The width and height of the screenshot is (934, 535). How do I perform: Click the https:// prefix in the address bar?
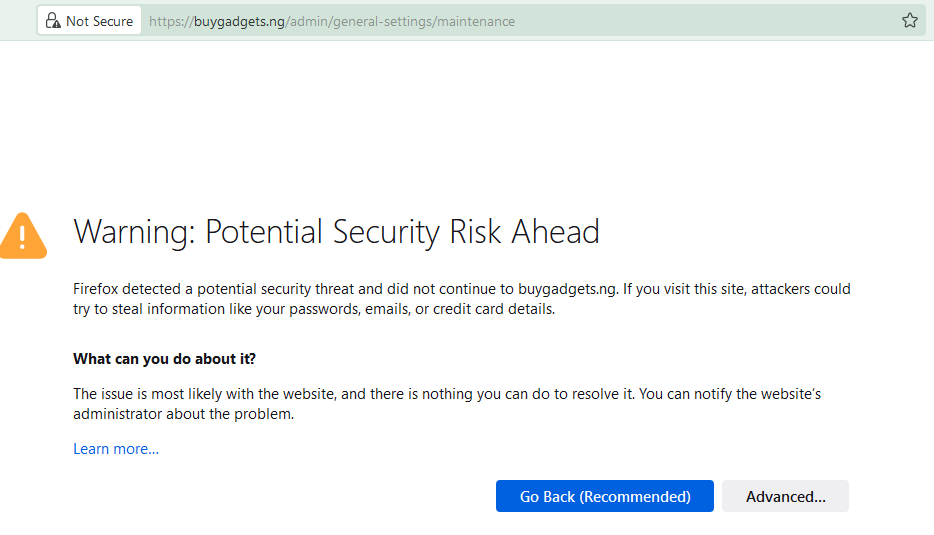170,21
